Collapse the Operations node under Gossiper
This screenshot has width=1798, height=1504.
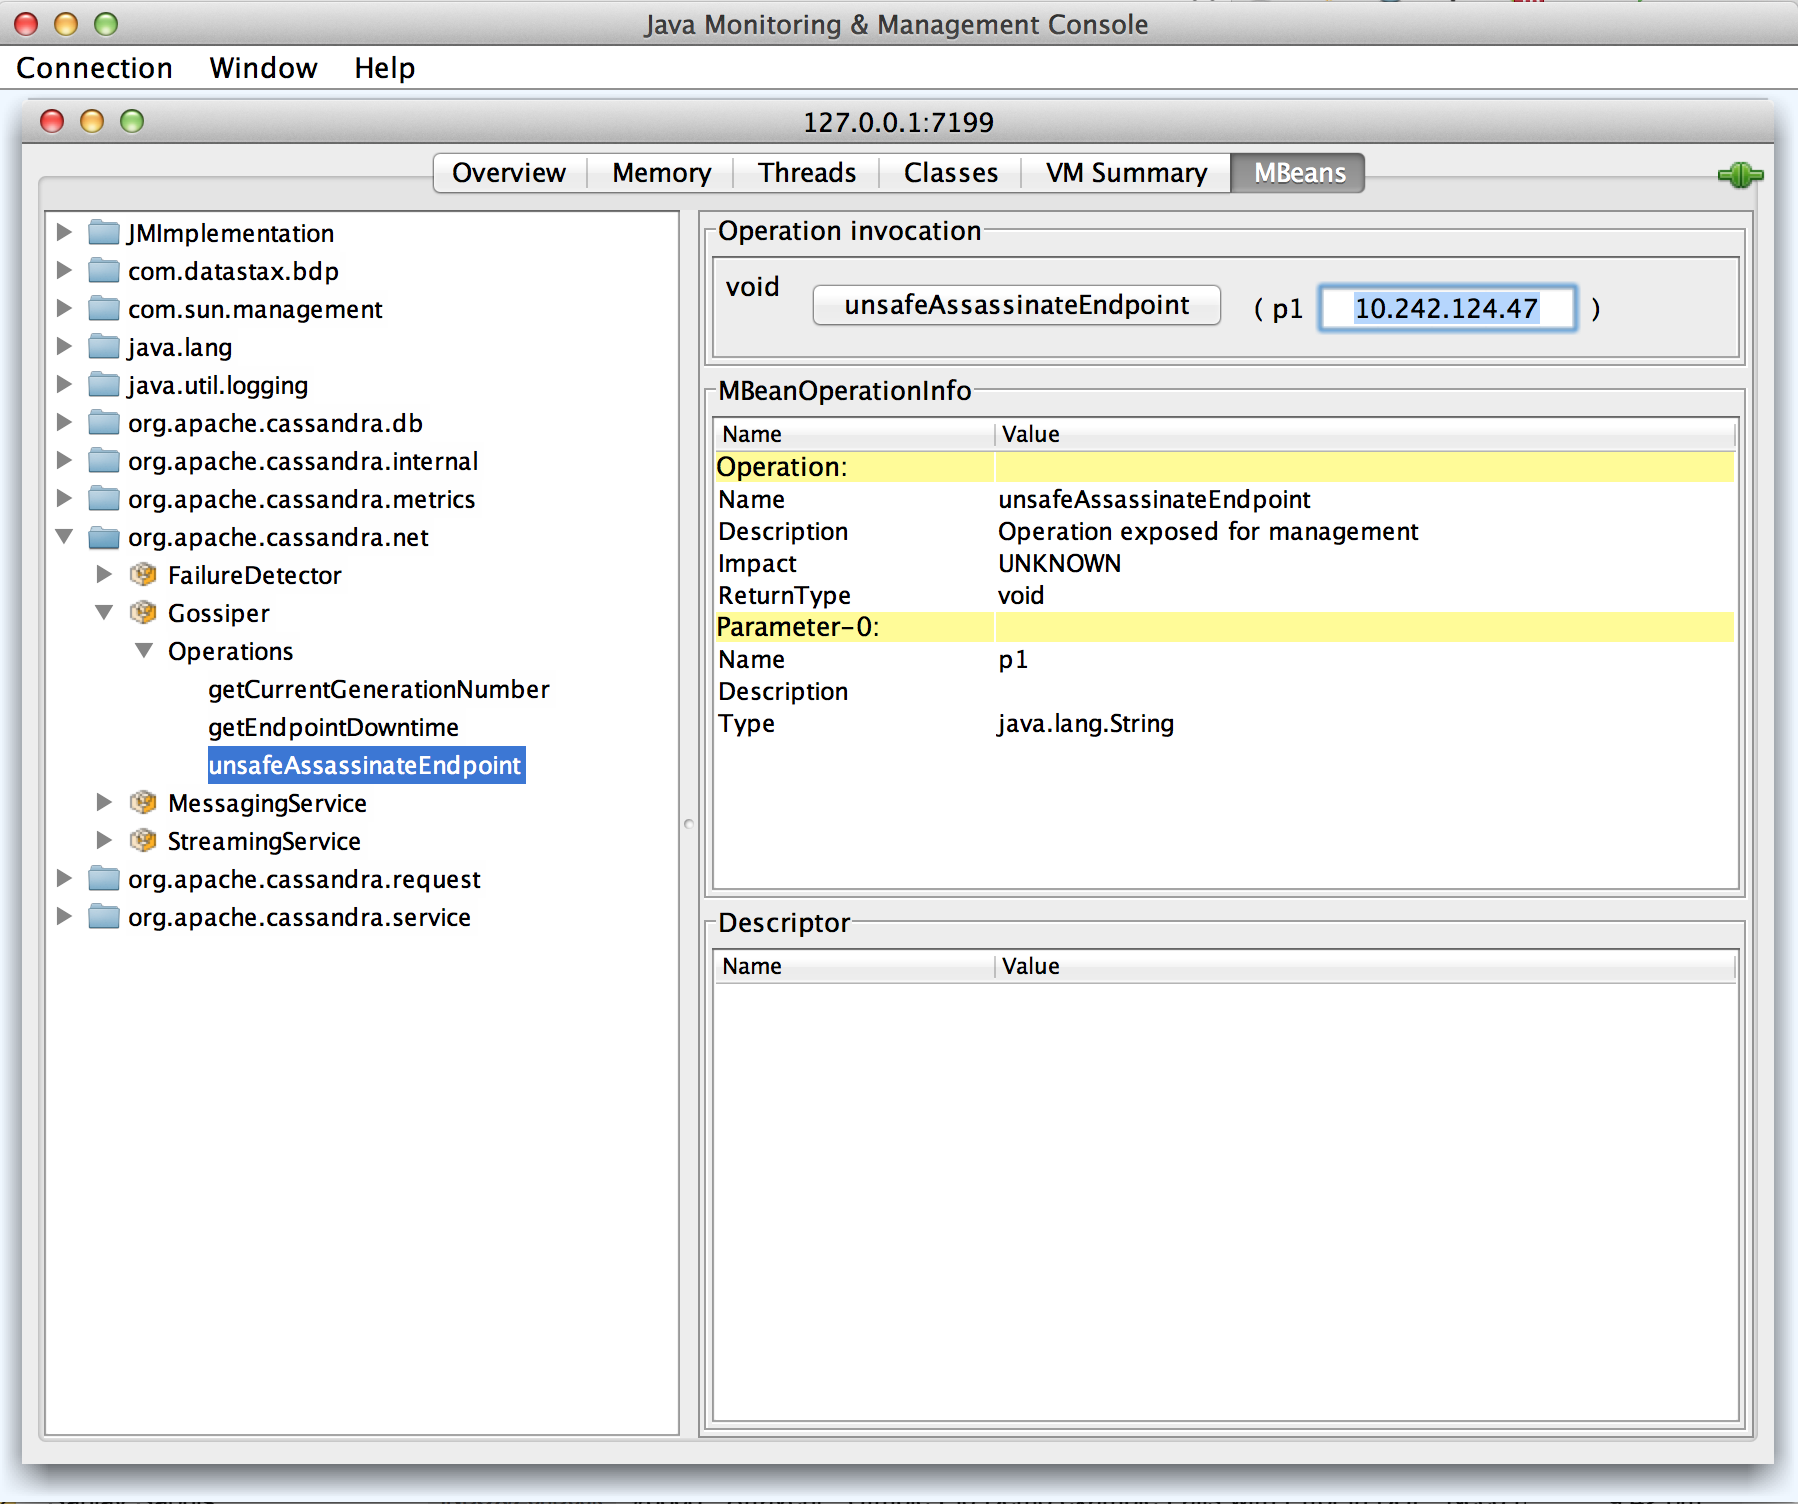(144, 650)
